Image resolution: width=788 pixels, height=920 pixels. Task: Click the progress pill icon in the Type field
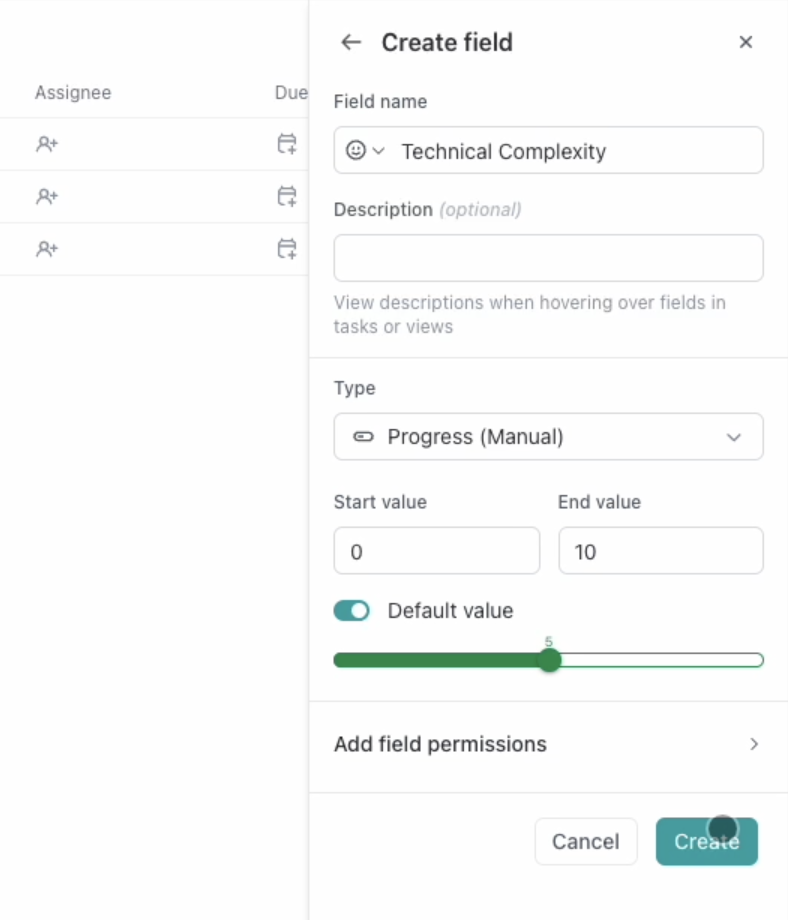[x=363, y=437]
